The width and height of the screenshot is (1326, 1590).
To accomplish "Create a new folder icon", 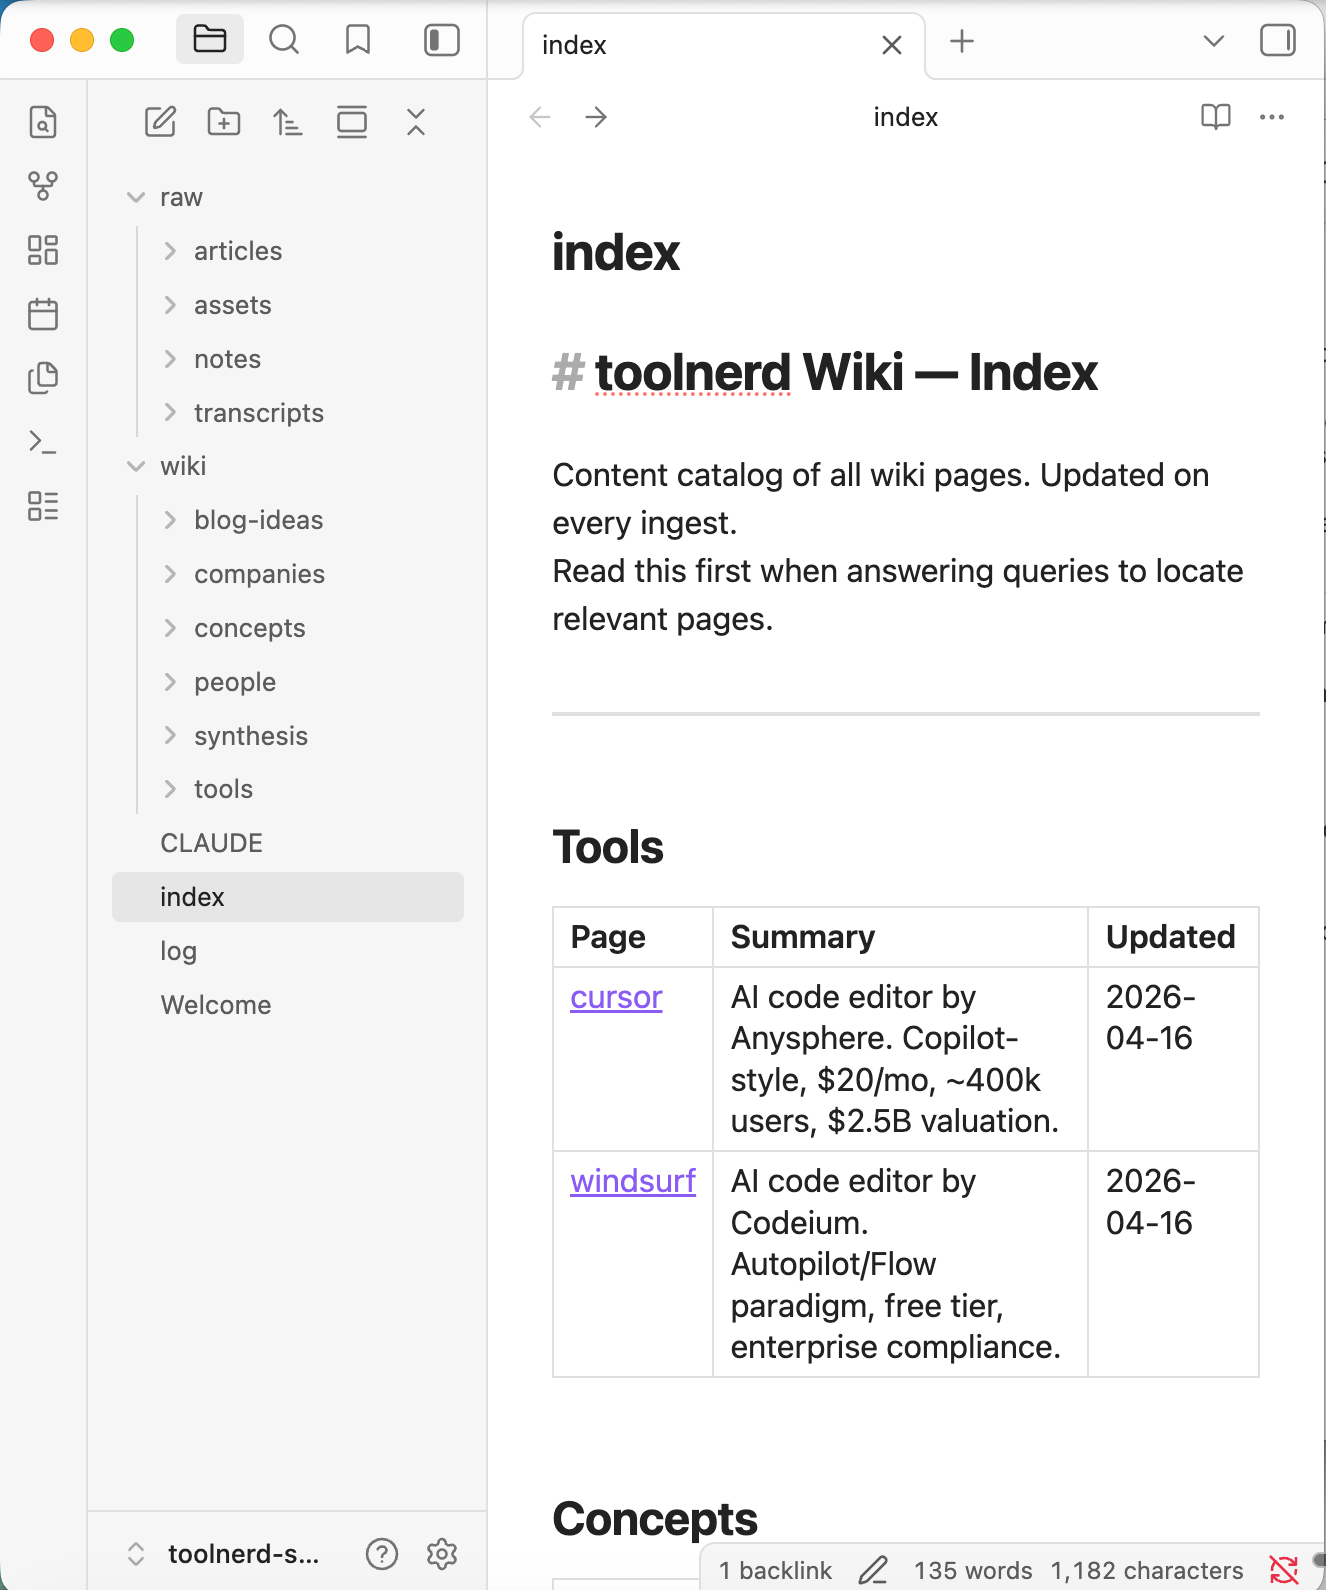I will (x=224, y=122).
